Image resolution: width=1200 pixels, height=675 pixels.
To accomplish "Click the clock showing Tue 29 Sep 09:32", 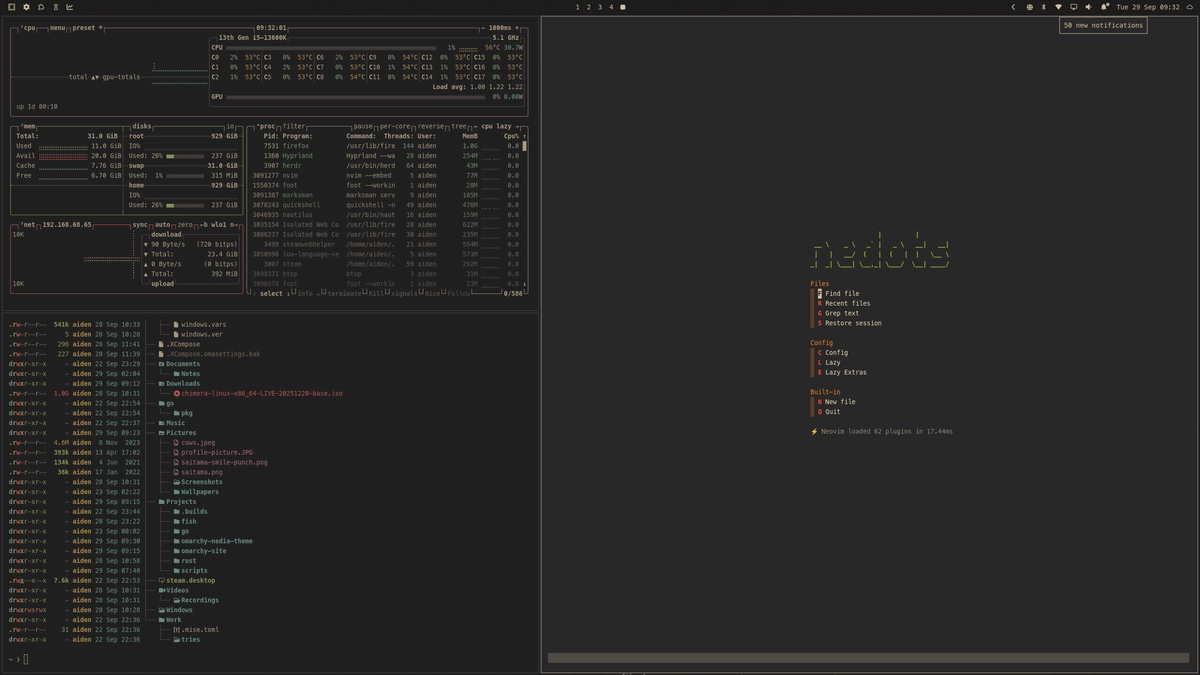I will coord(1148,7).
